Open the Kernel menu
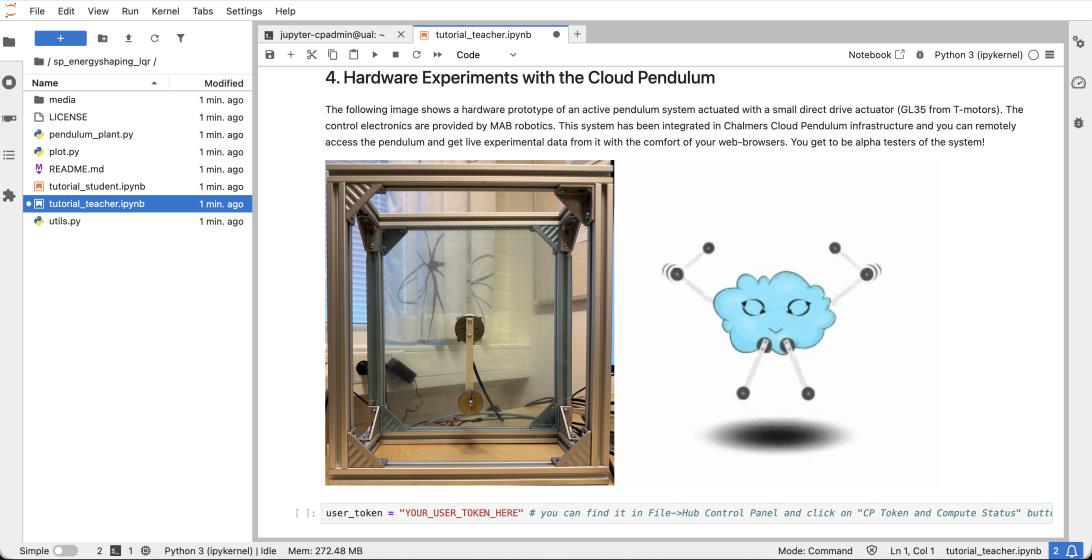1092x560 pixels. point(166,11)
